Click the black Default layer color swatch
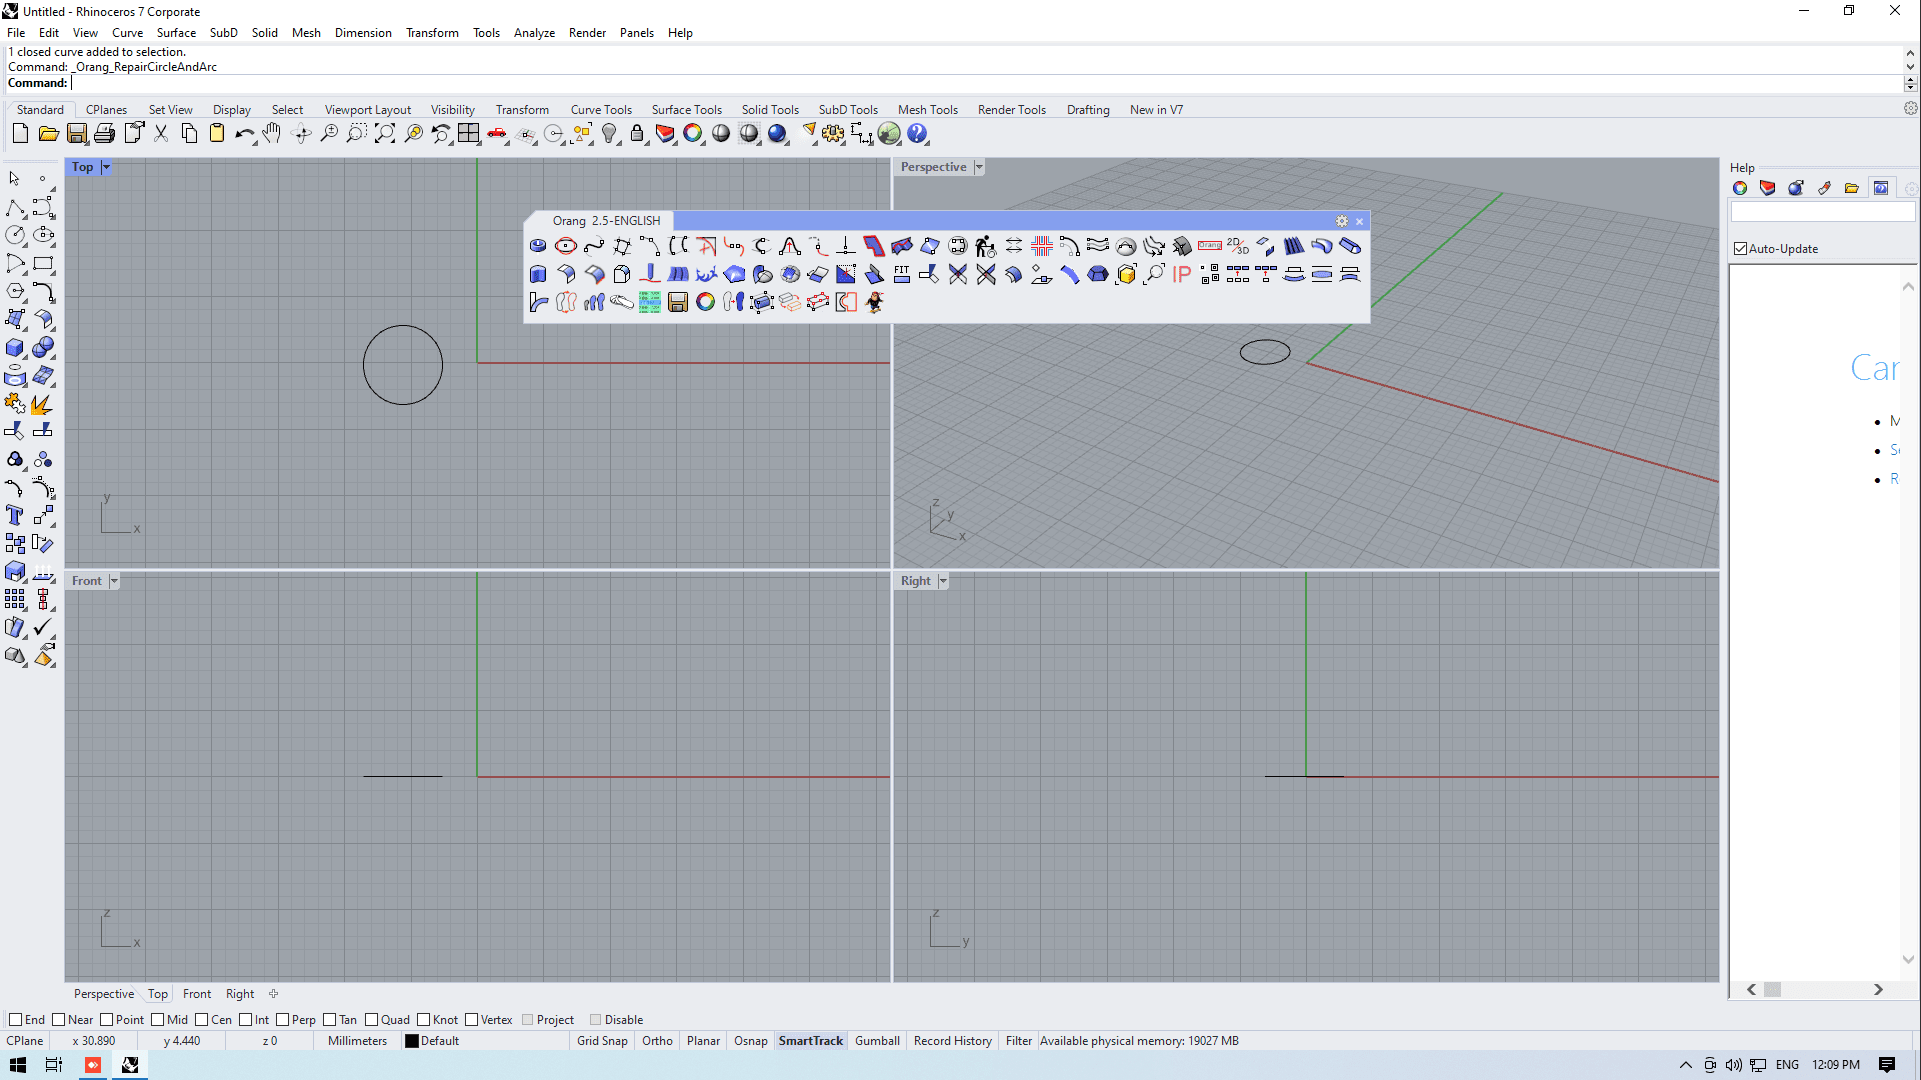1921x1080 pixels. coord(411,1041)
